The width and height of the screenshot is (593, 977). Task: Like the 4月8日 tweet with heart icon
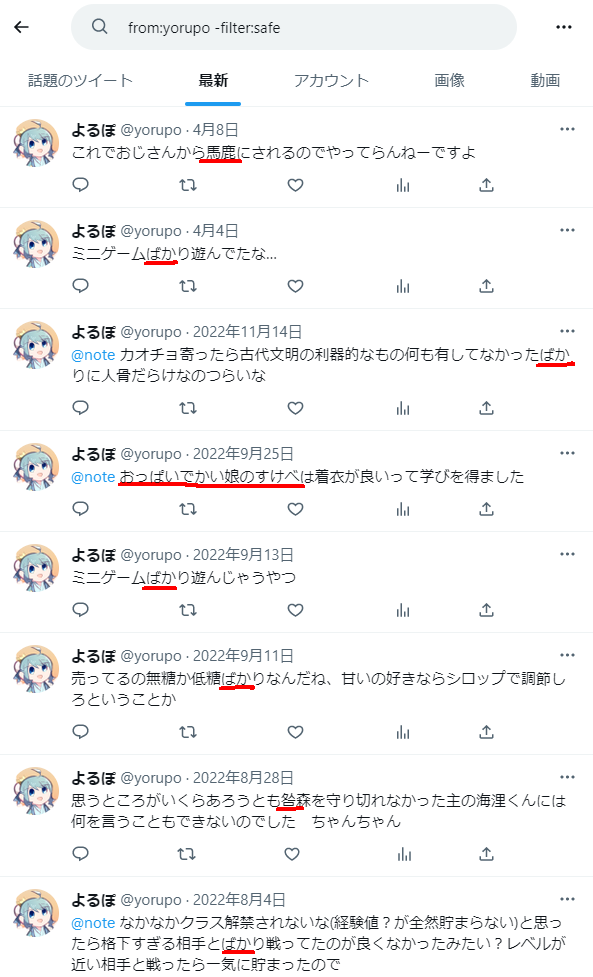[295, 185]
